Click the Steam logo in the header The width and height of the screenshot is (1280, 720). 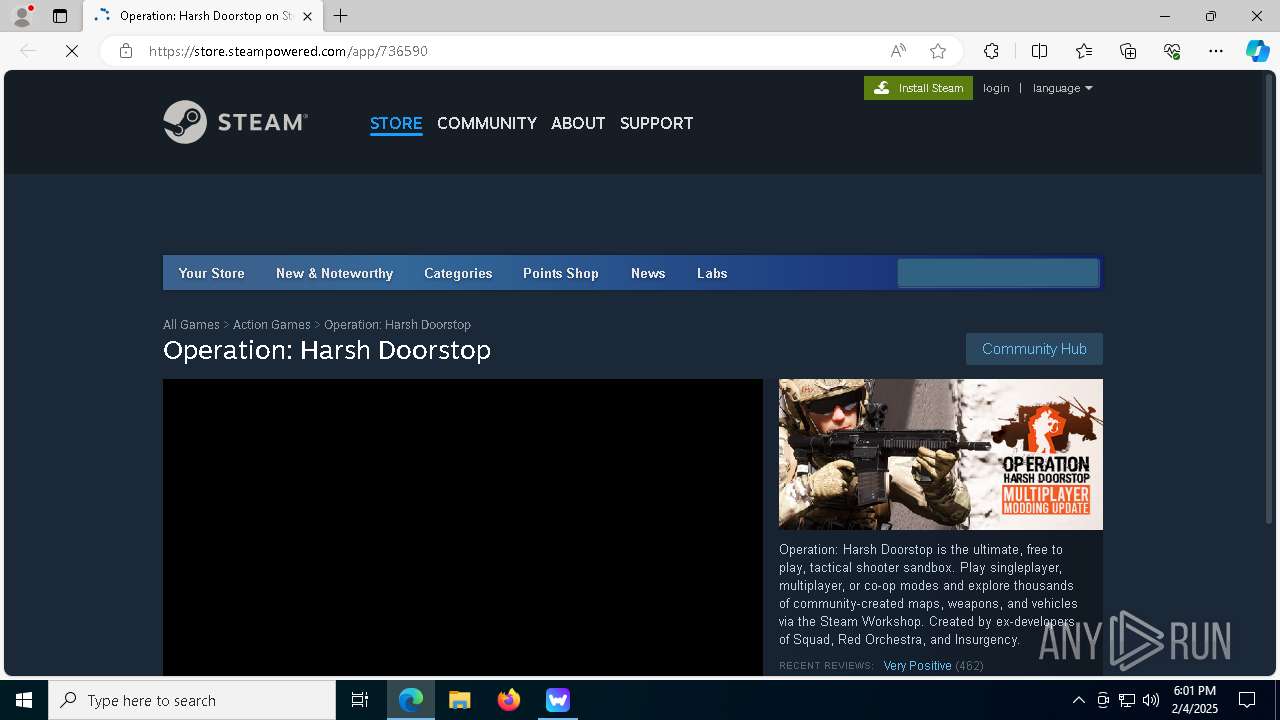pos(235,122)
